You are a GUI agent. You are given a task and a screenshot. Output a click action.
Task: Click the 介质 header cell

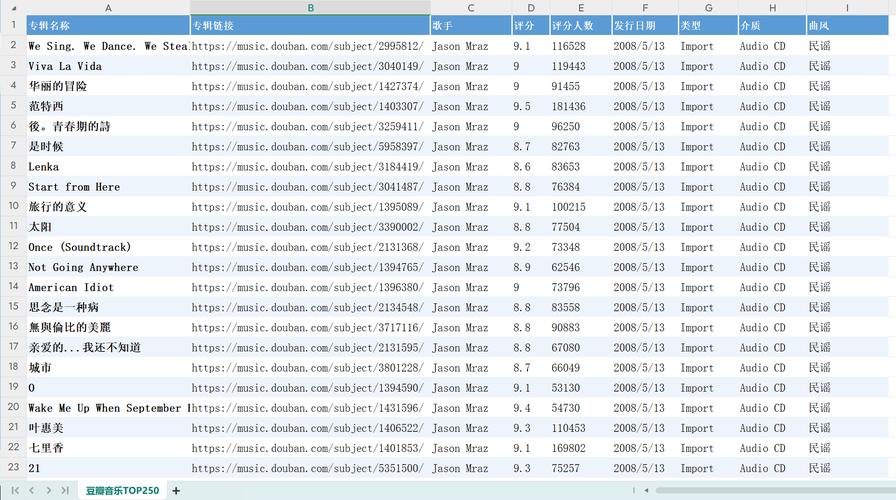click(x=772, y=26)
